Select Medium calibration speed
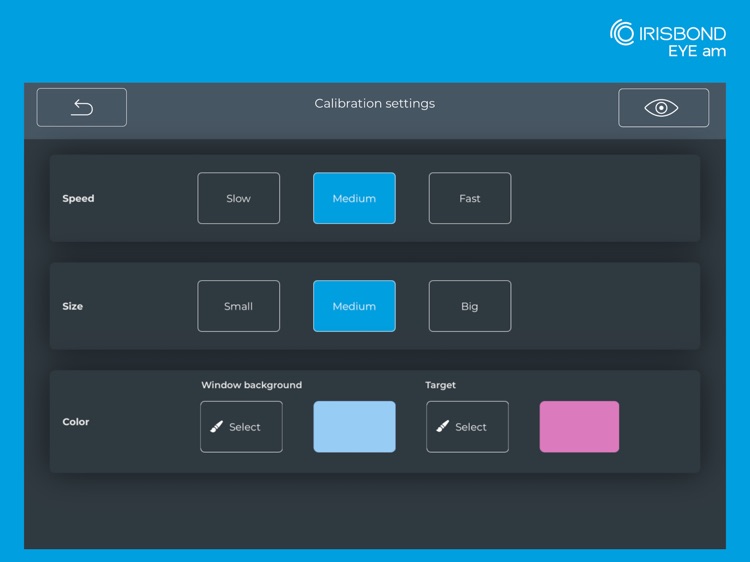 coord(354,198)
